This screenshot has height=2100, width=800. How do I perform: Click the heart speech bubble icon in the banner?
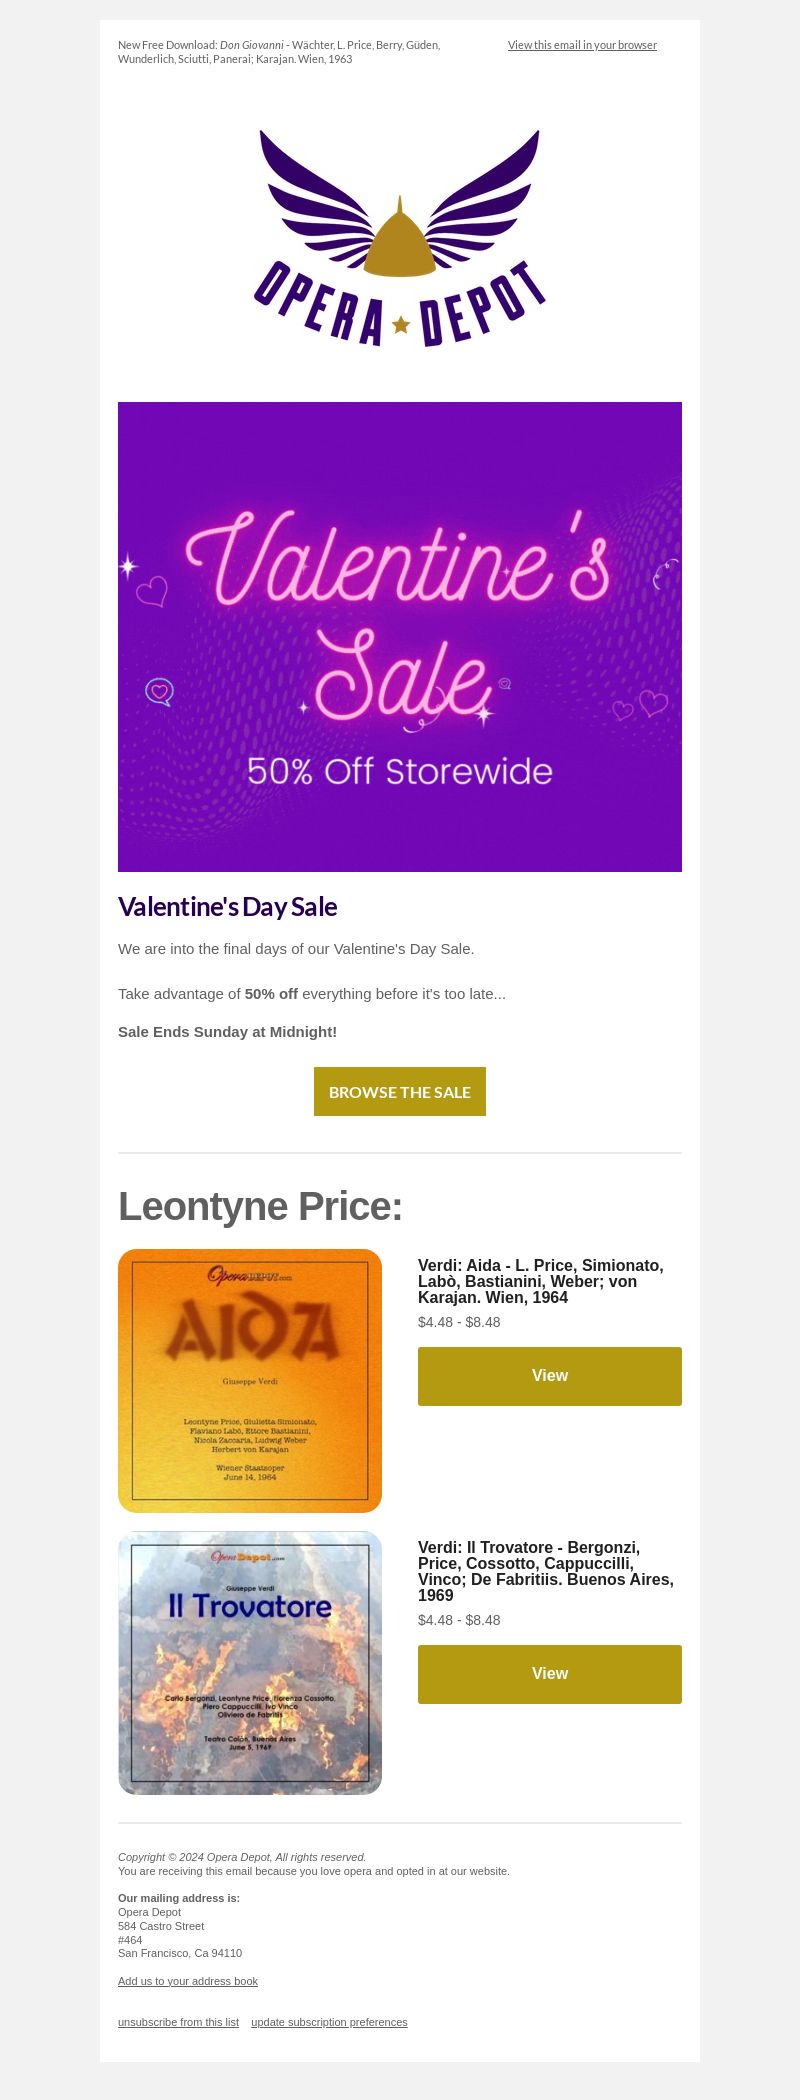tap(160, 691)
